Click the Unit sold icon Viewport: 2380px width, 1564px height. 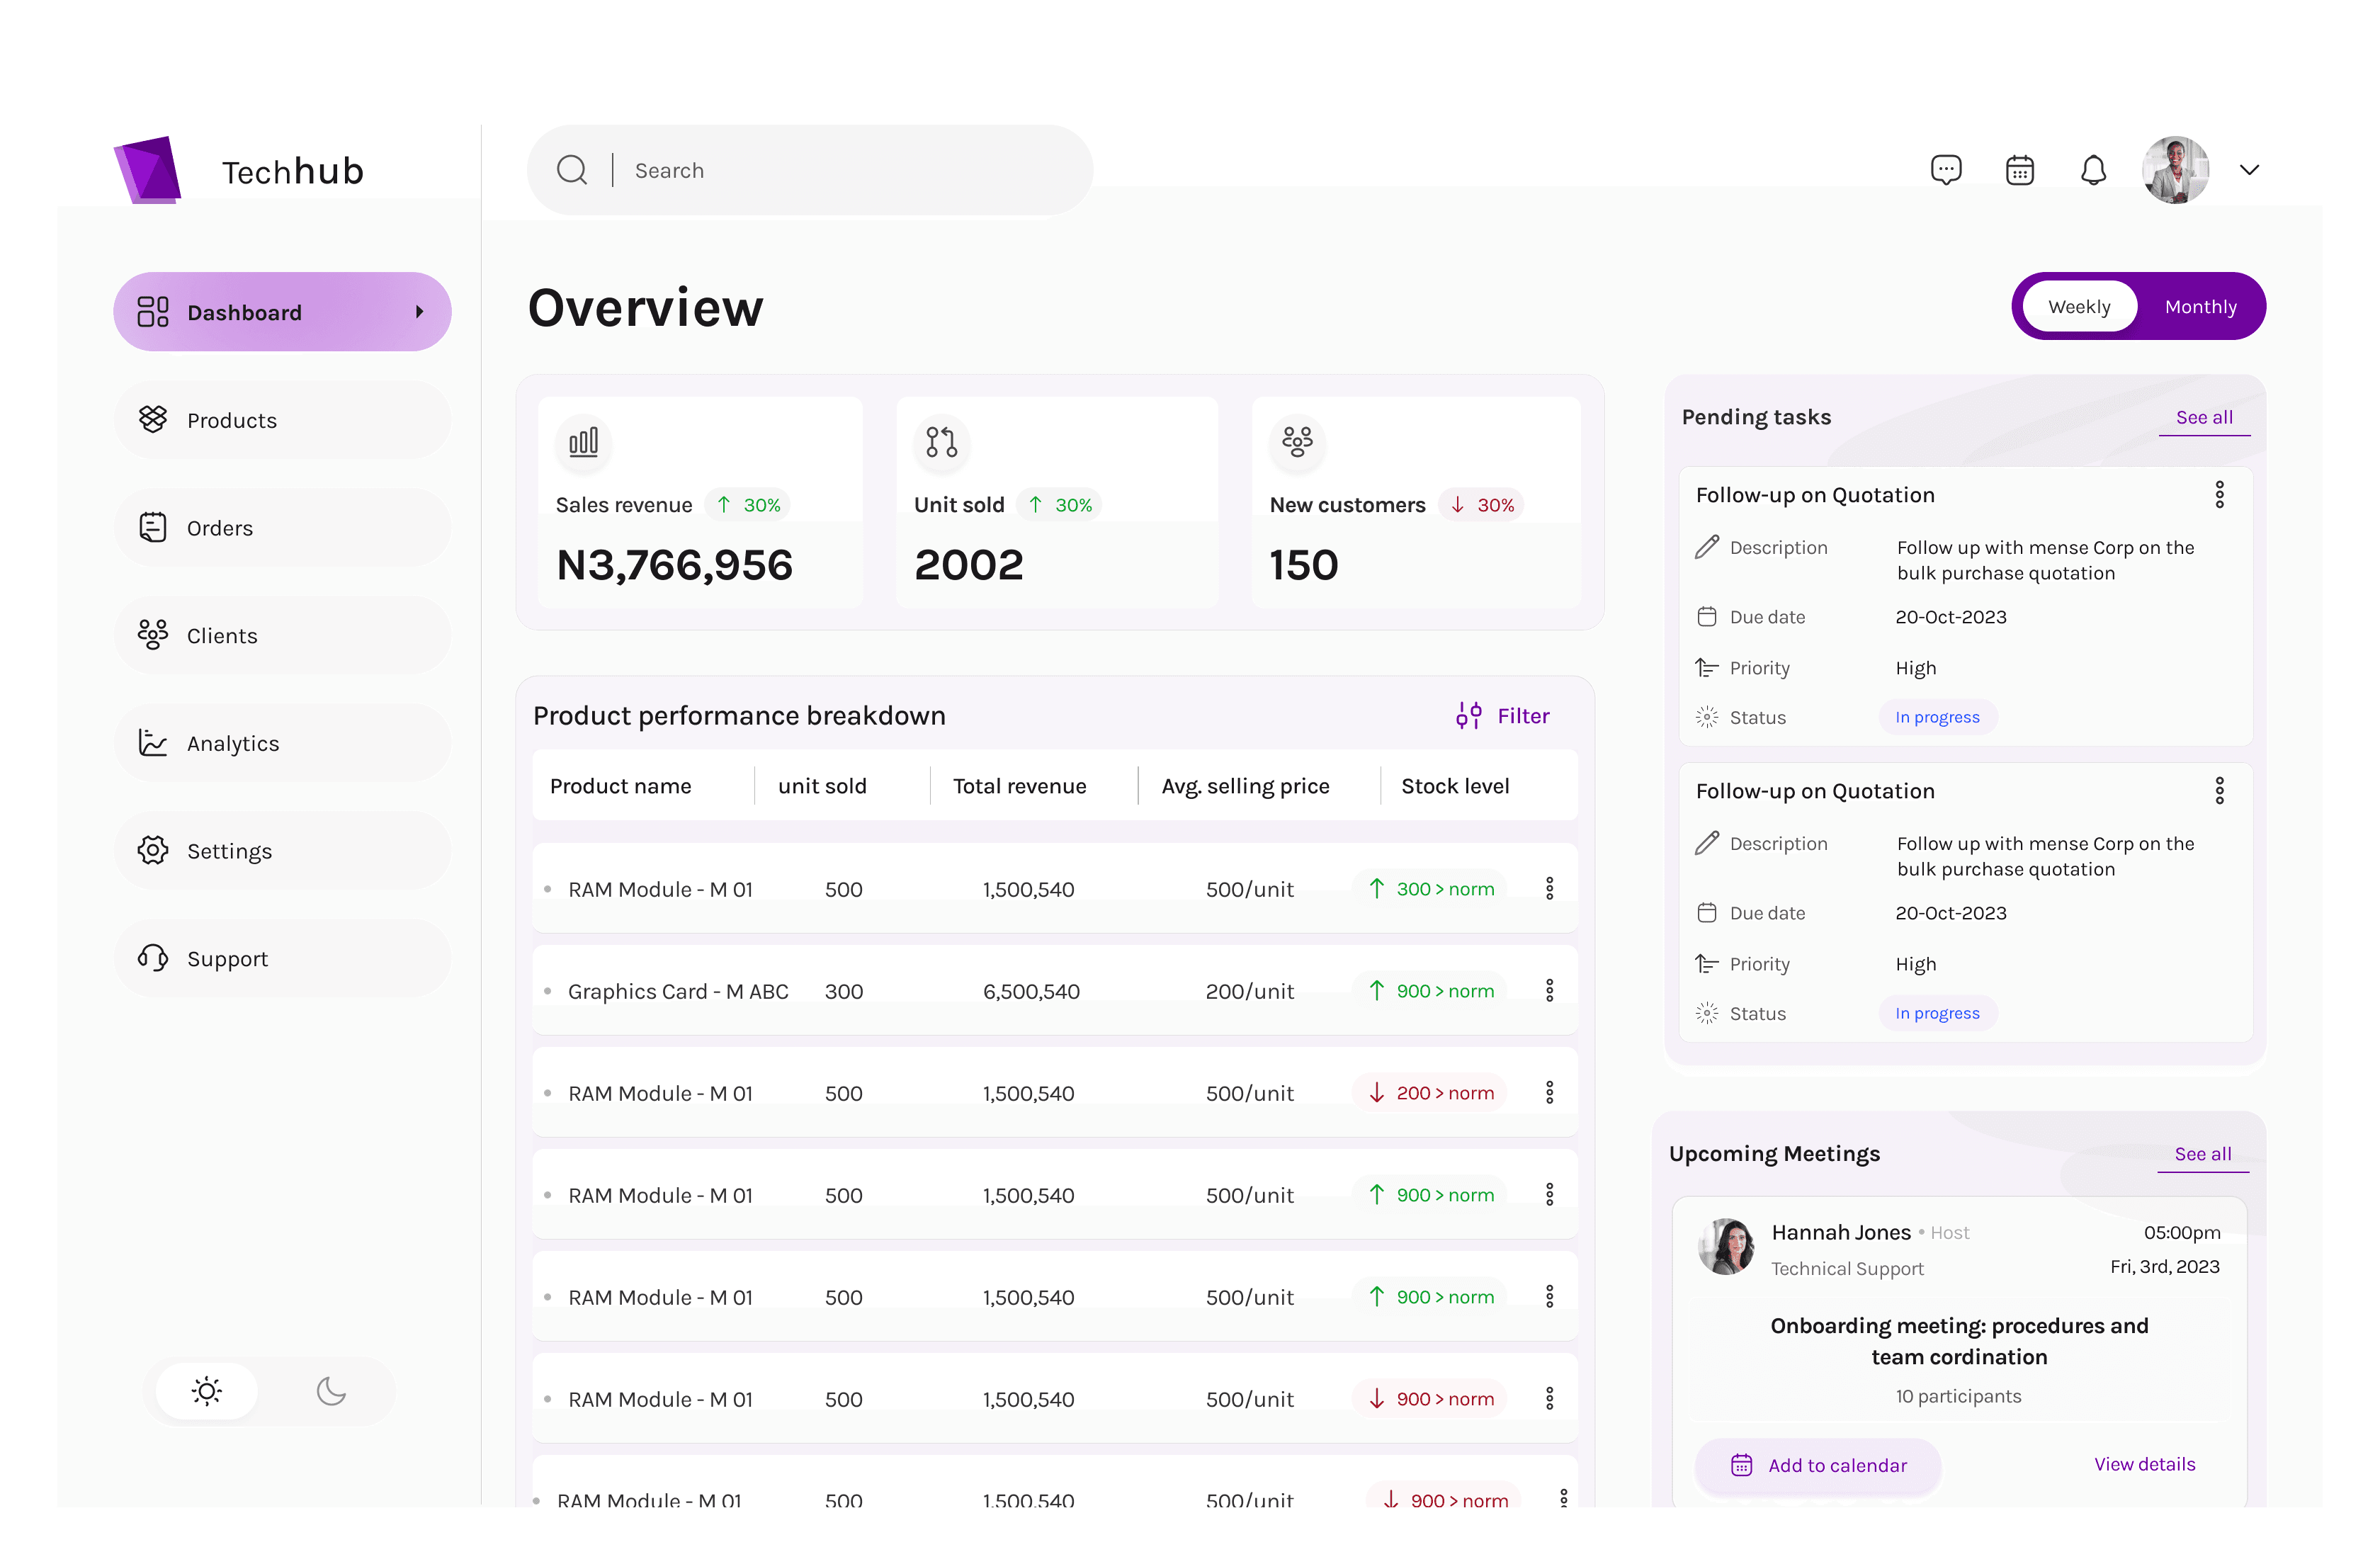tap(941, 442)
